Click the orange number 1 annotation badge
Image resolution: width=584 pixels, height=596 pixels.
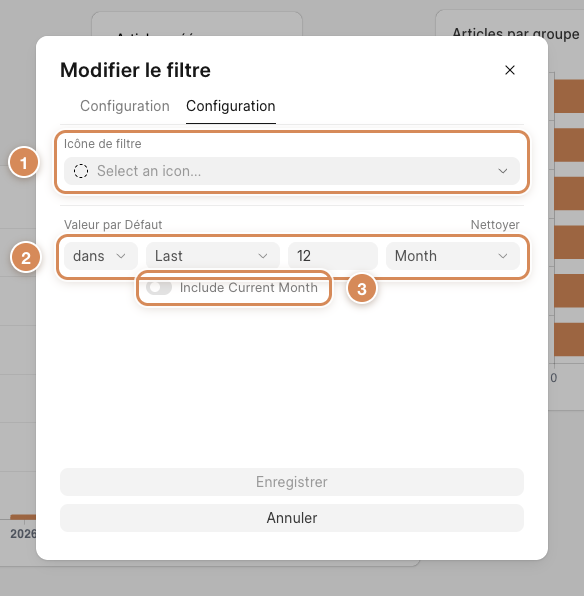24,163
